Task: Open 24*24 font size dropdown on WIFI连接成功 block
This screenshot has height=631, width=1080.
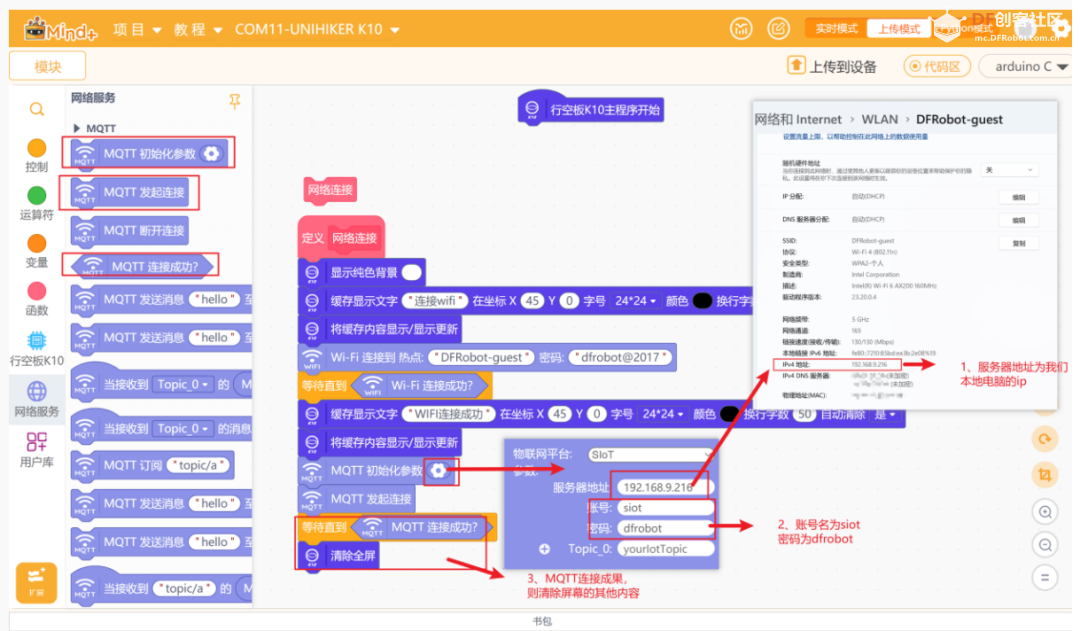Action: click(663, 414)
